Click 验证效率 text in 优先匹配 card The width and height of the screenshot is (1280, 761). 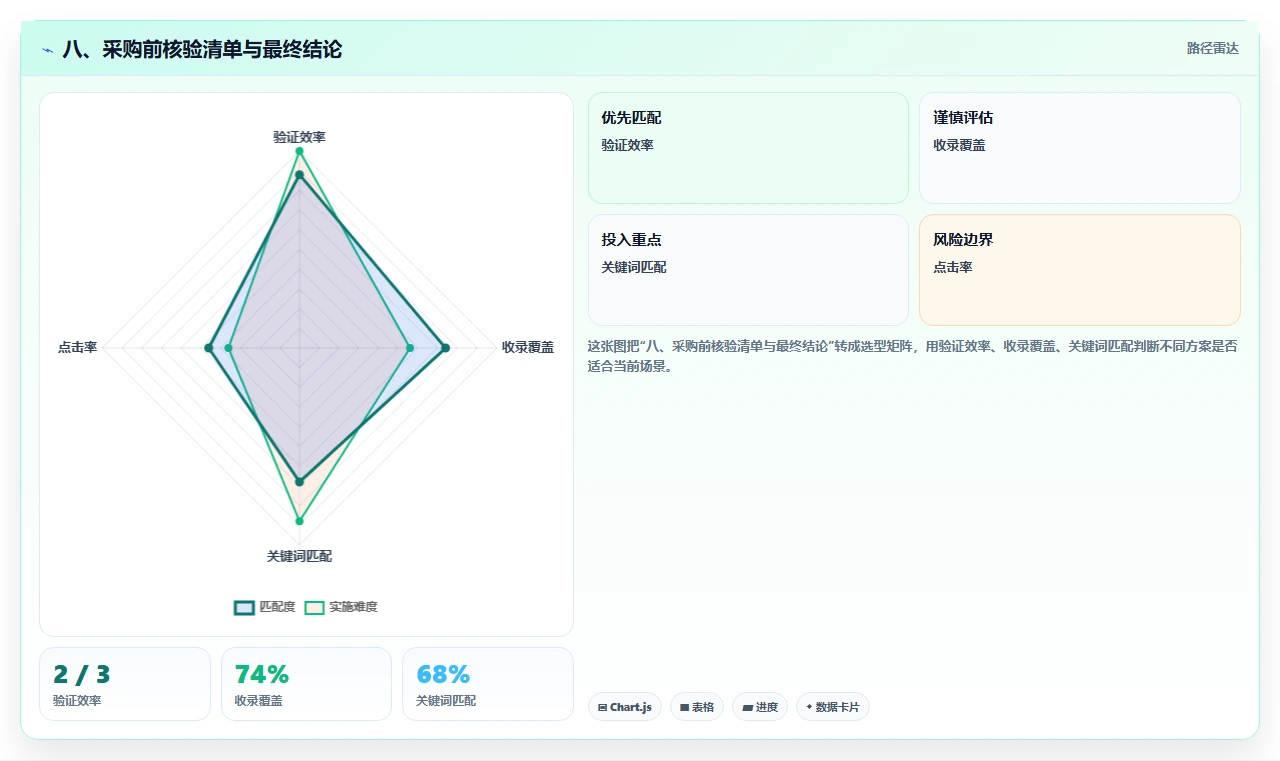pyautogui.click(x=627, y=145)
